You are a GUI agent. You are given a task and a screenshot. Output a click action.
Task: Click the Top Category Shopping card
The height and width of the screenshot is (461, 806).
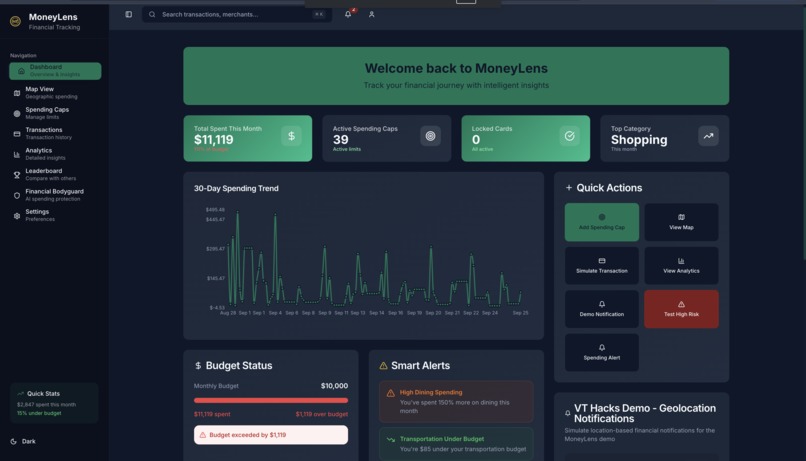click(665, 138)
